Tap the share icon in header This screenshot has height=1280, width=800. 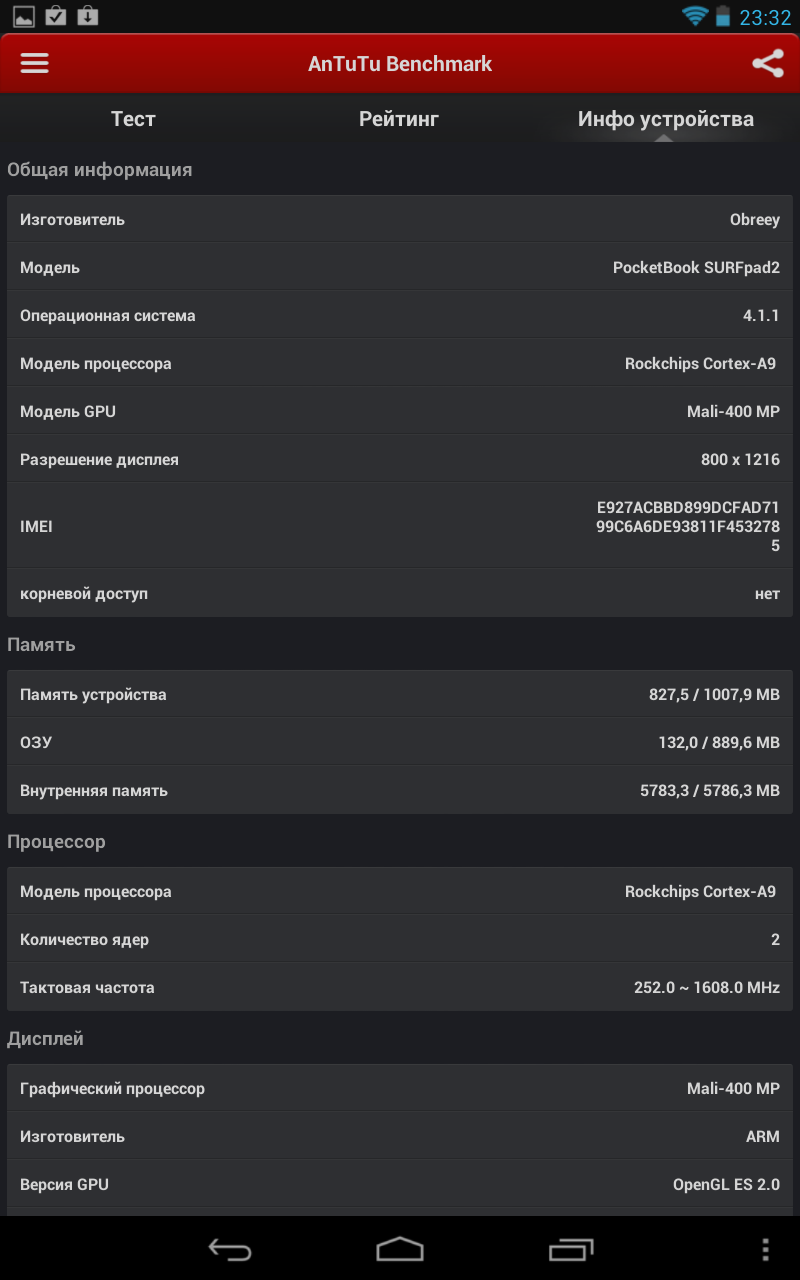click(x=767, y=64)
